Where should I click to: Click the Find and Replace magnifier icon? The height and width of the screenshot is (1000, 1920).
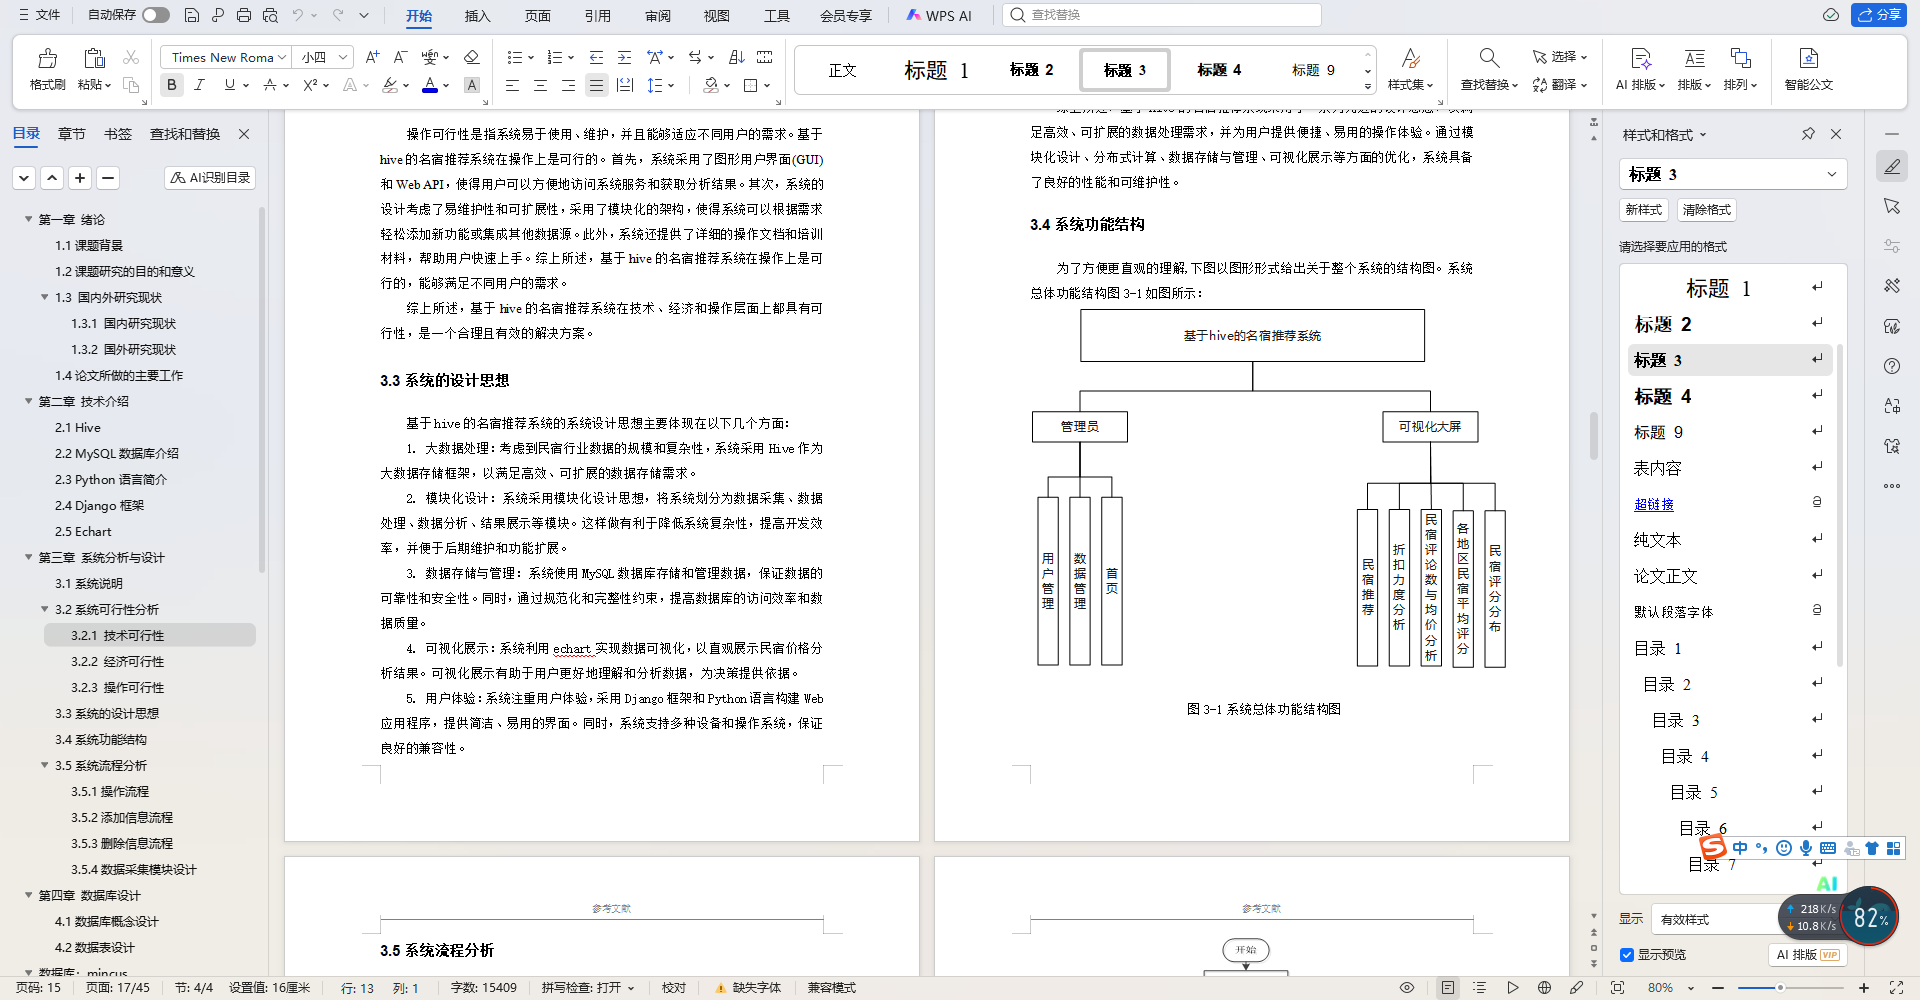click(1489, 58)
